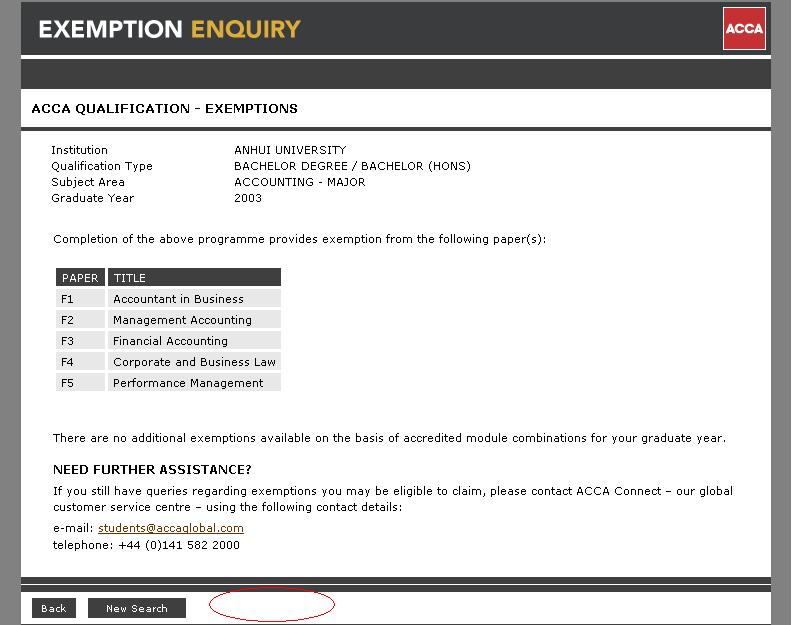Open the students@accaglobal.com email link
Screen dimensions: 800x625
point(171,528)
